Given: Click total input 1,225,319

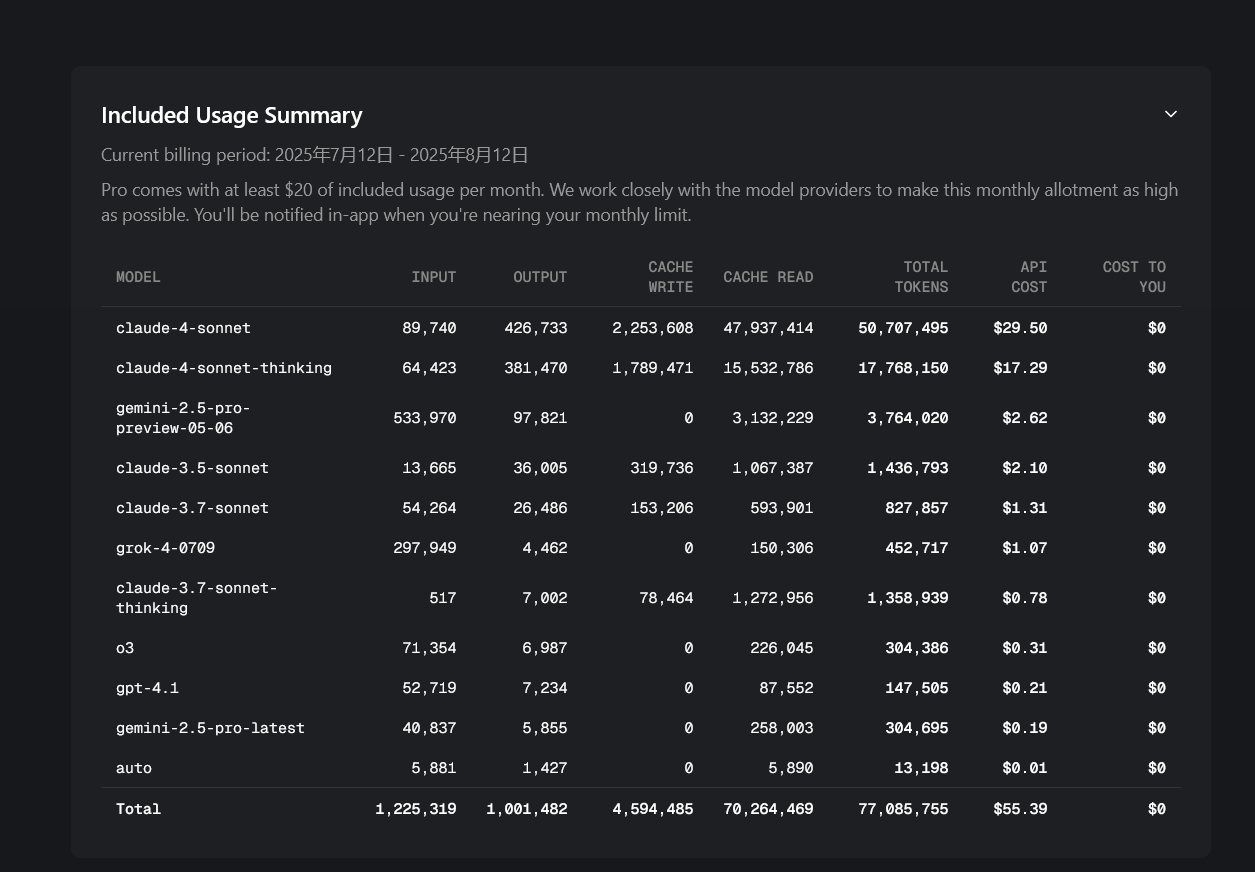Looking at the screenshot, I should pos(416,809).
